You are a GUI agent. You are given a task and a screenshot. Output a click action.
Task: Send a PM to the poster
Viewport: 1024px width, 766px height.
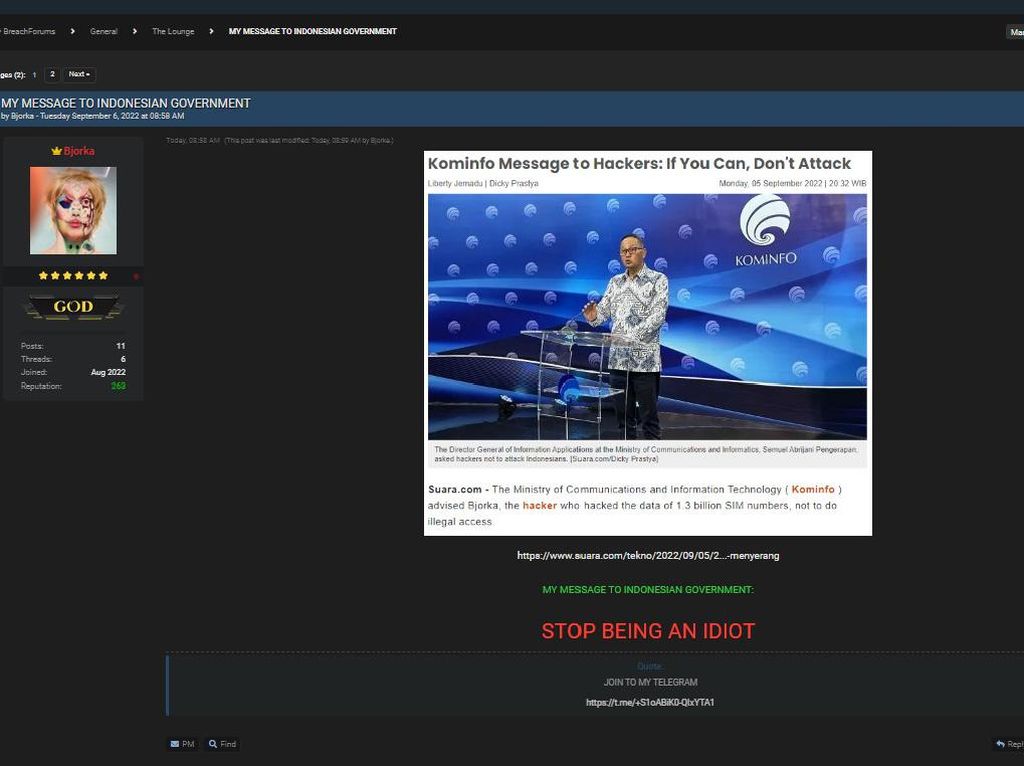click(183, 744)
